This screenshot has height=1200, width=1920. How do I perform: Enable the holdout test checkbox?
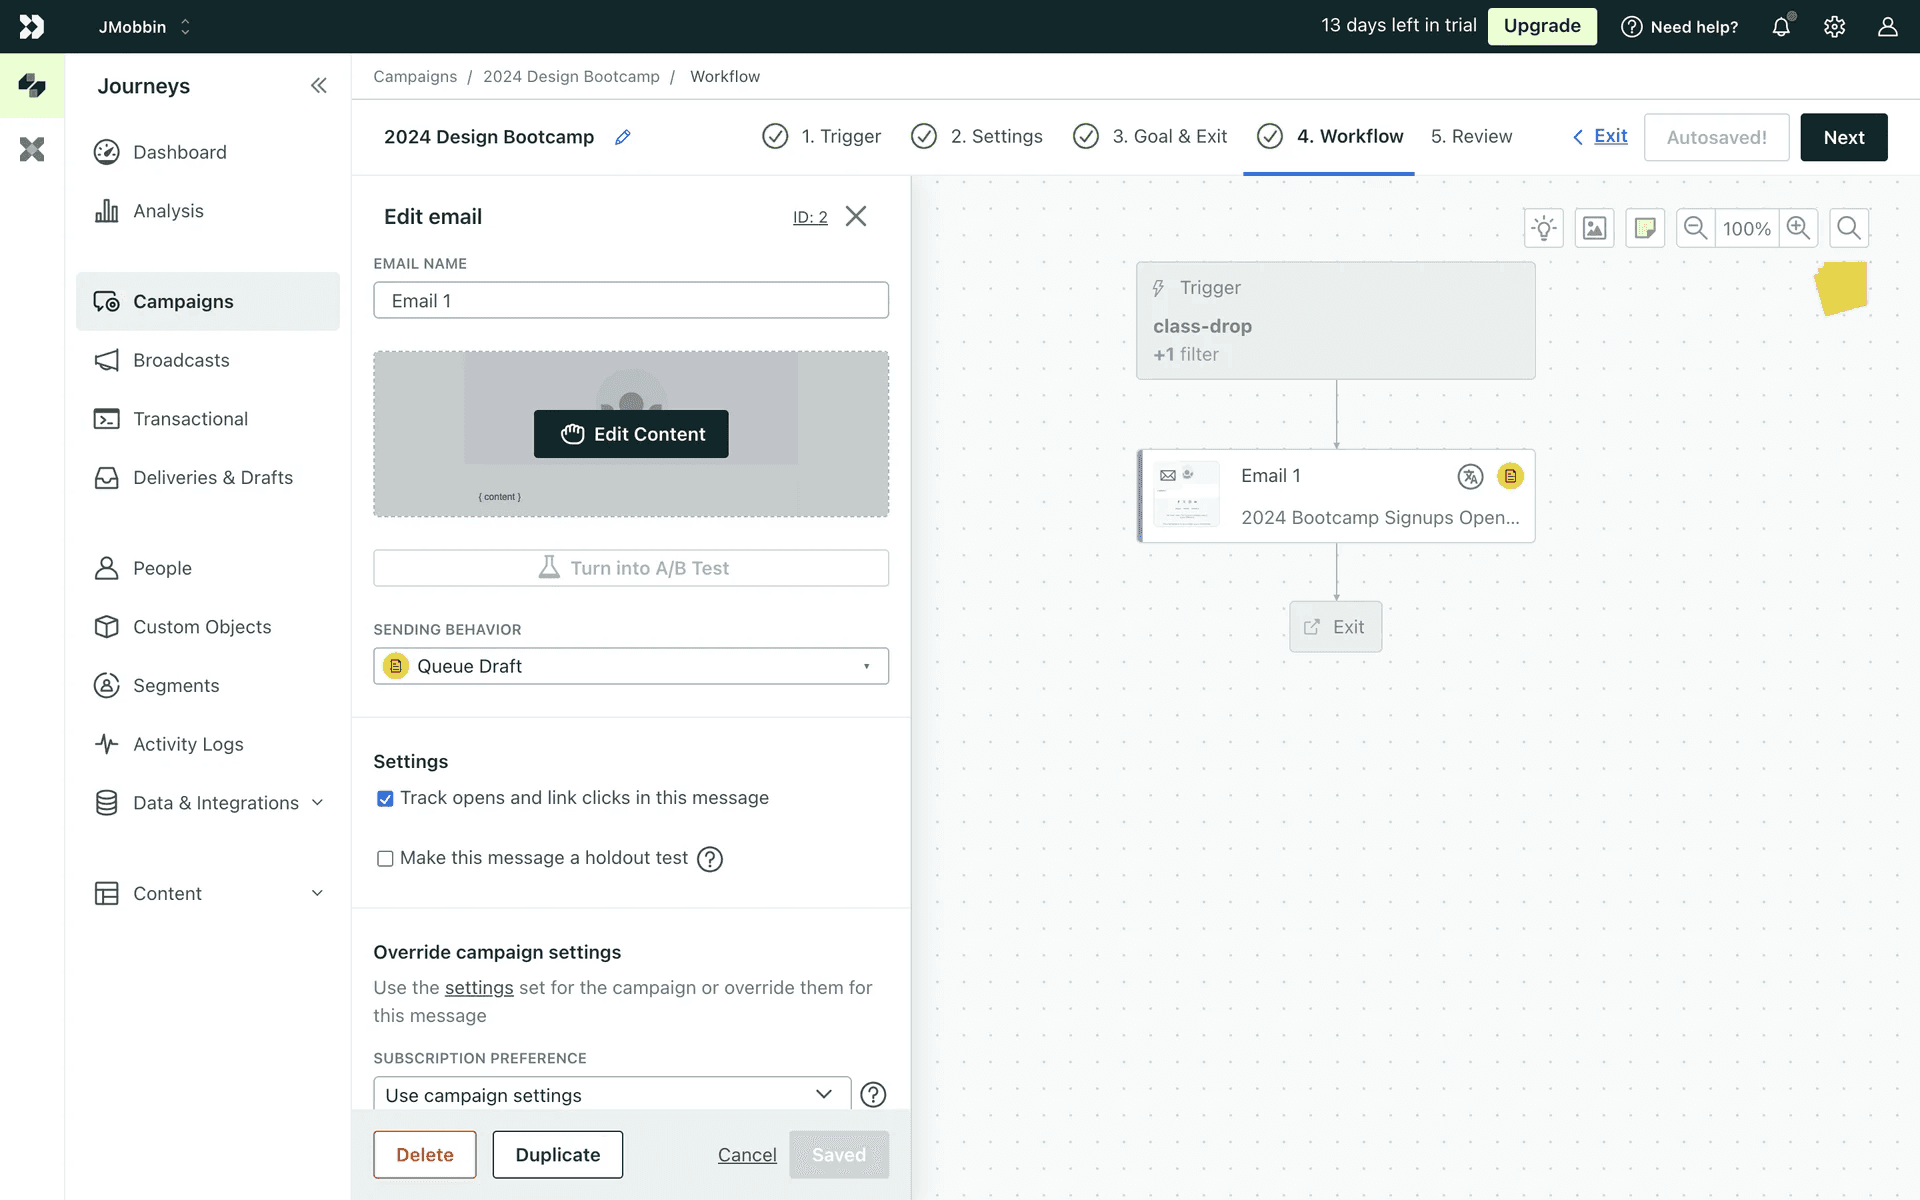(385, 859)
